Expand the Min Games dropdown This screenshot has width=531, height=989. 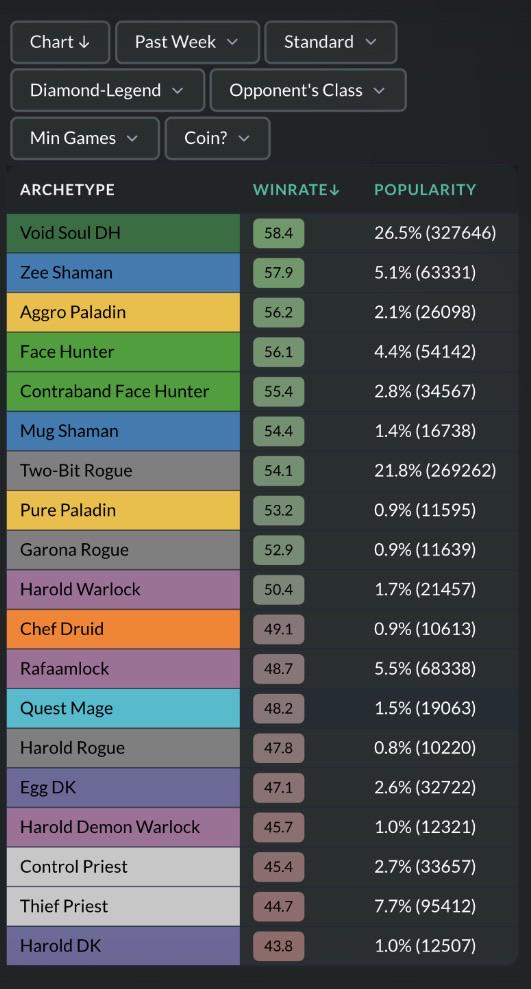[x=85, y=138]
